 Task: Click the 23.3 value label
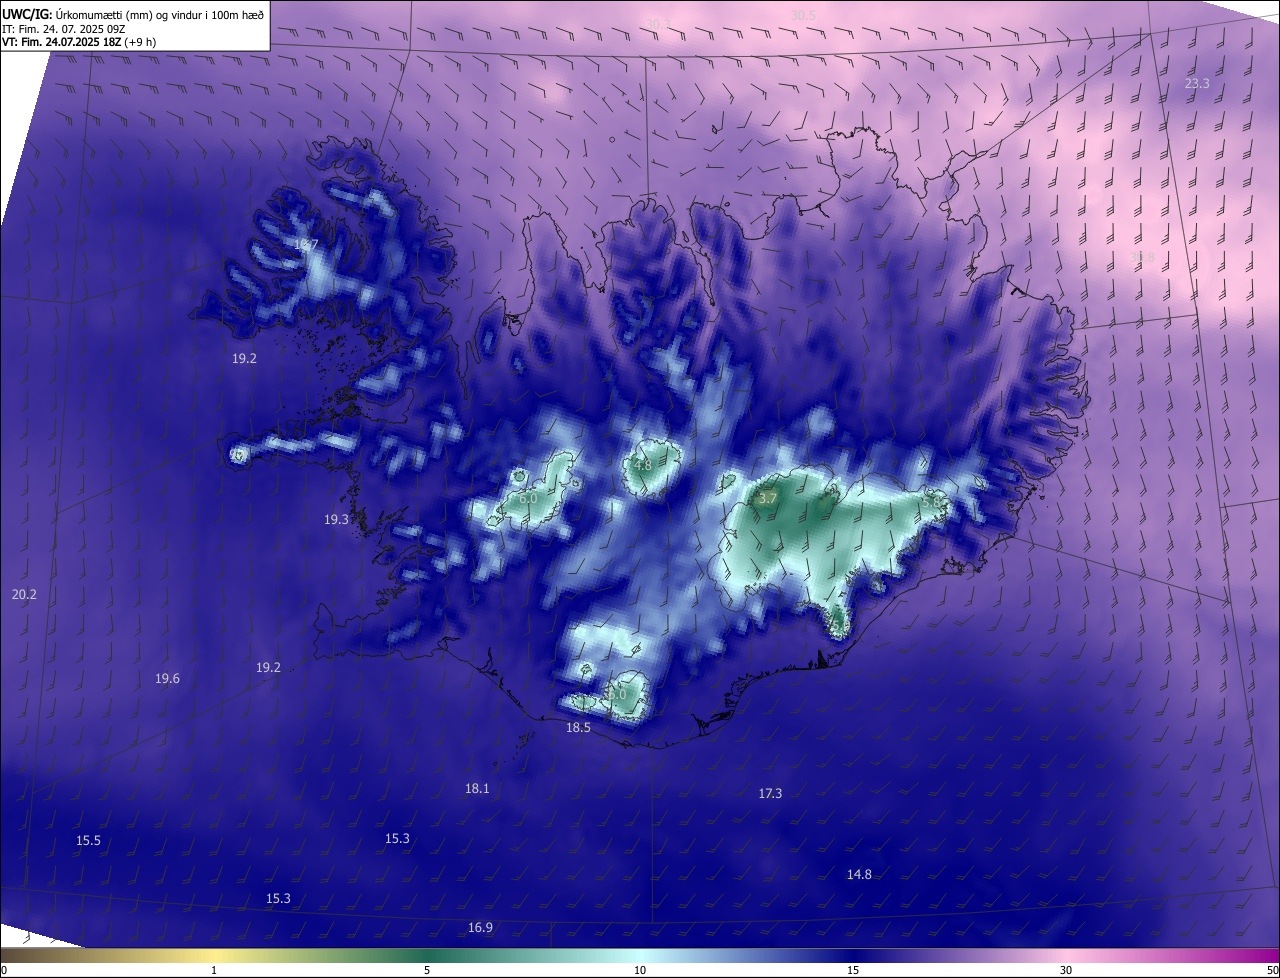coord(1197,84)
